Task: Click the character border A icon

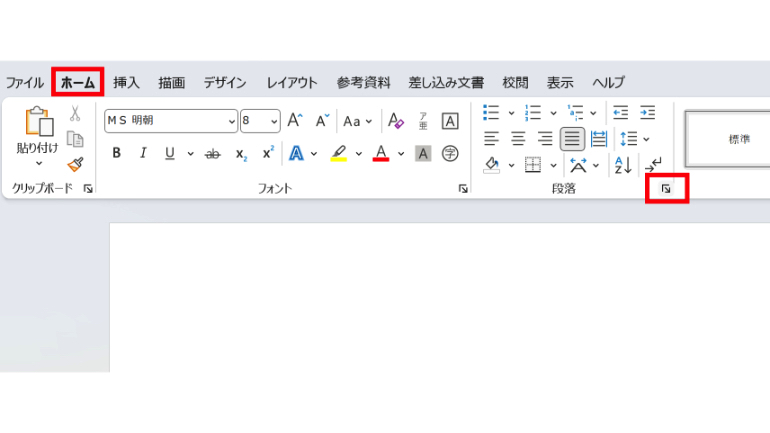Action: [450, 121]
